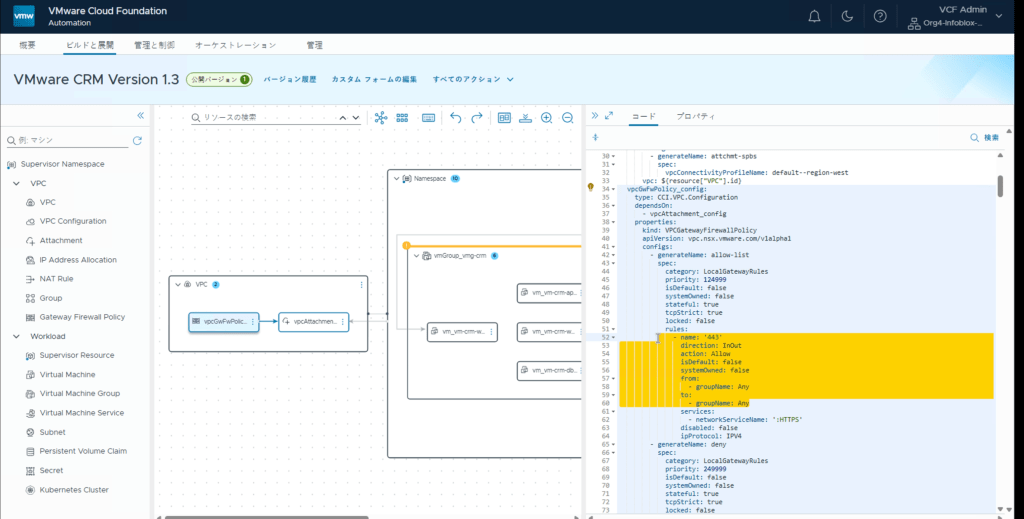
Task: Collapse the VPC tree section
Action: 16,183
